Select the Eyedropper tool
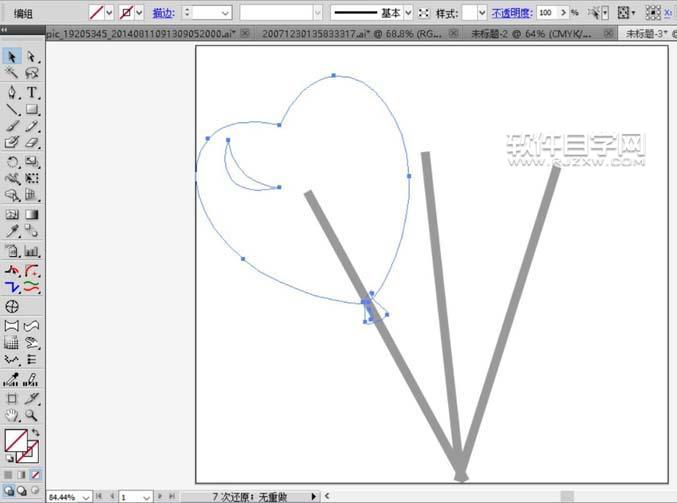The image size is (677, 503). coord(12,231)
